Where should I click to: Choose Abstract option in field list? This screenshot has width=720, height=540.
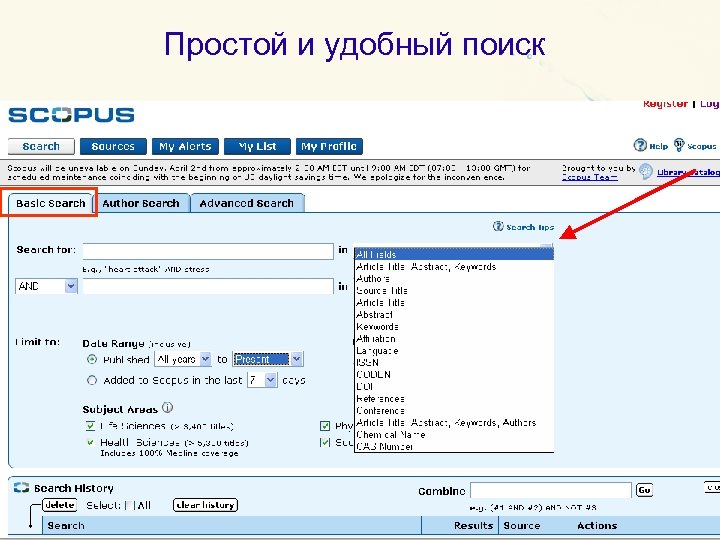click(x=454, y=315)
